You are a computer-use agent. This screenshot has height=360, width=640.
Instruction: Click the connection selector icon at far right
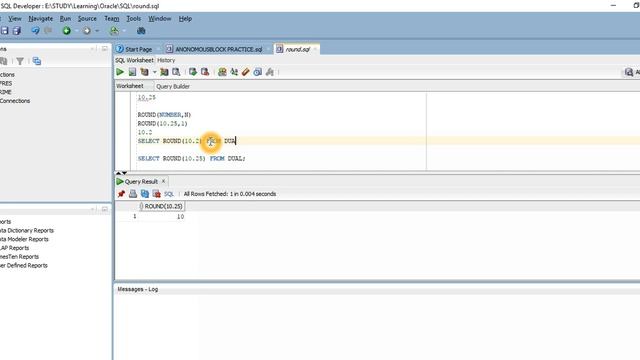[x=629, y=72]
